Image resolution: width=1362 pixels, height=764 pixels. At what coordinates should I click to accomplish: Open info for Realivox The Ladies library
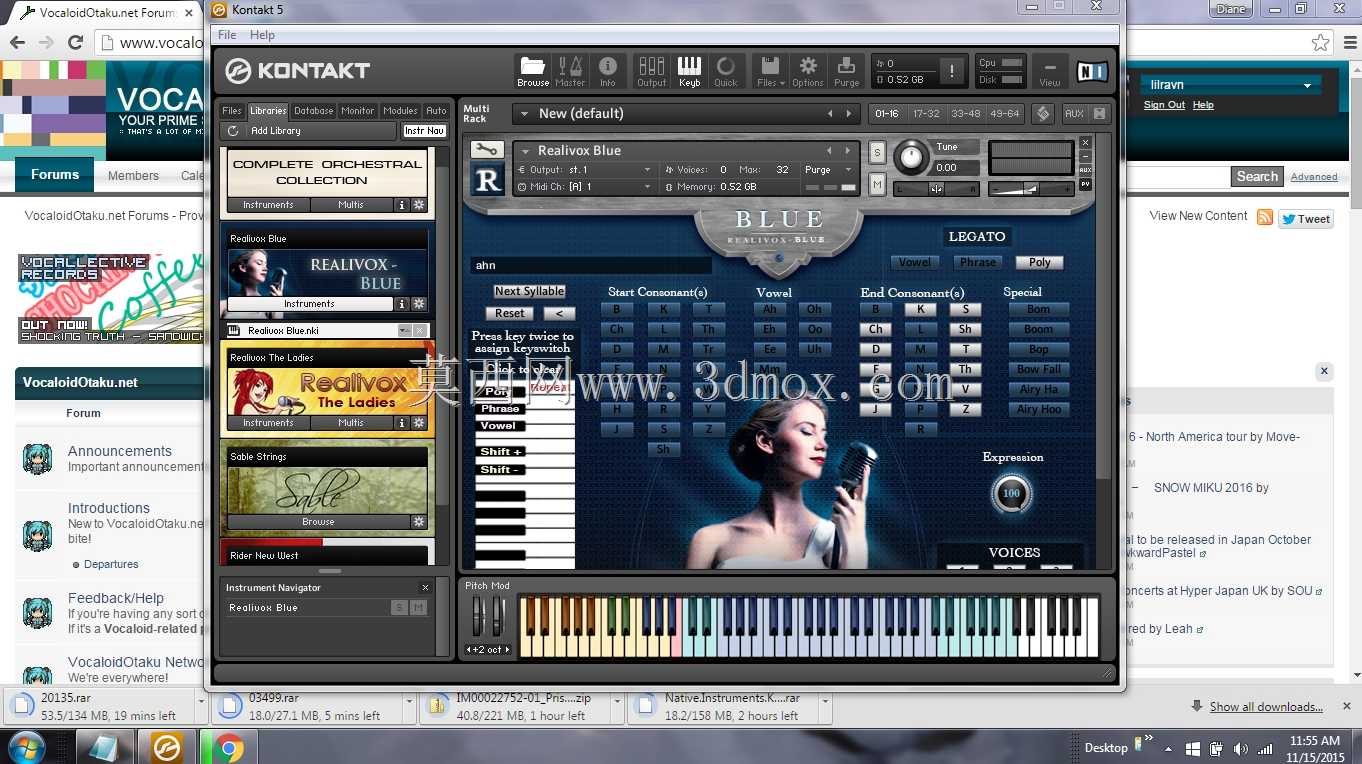point(402,423)
